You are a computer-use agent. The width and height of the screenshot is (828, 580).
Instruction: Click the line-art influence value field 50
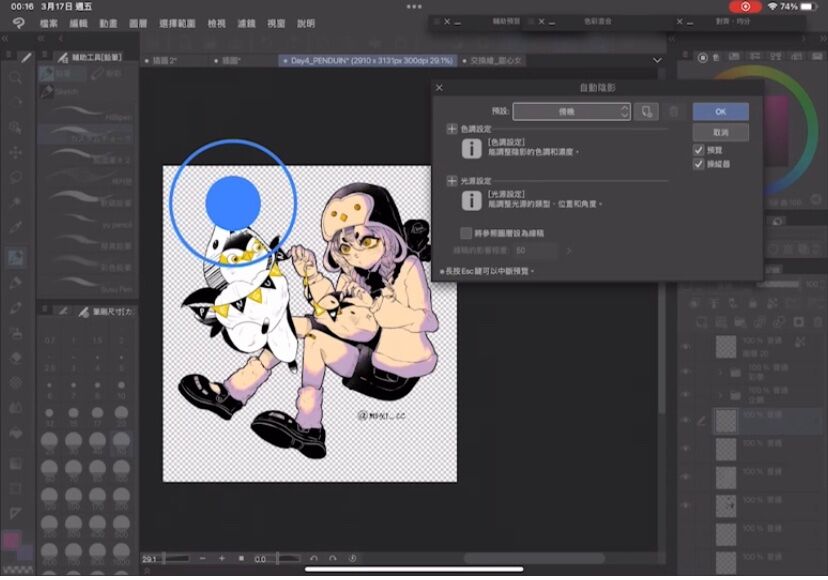coord(534,251)
